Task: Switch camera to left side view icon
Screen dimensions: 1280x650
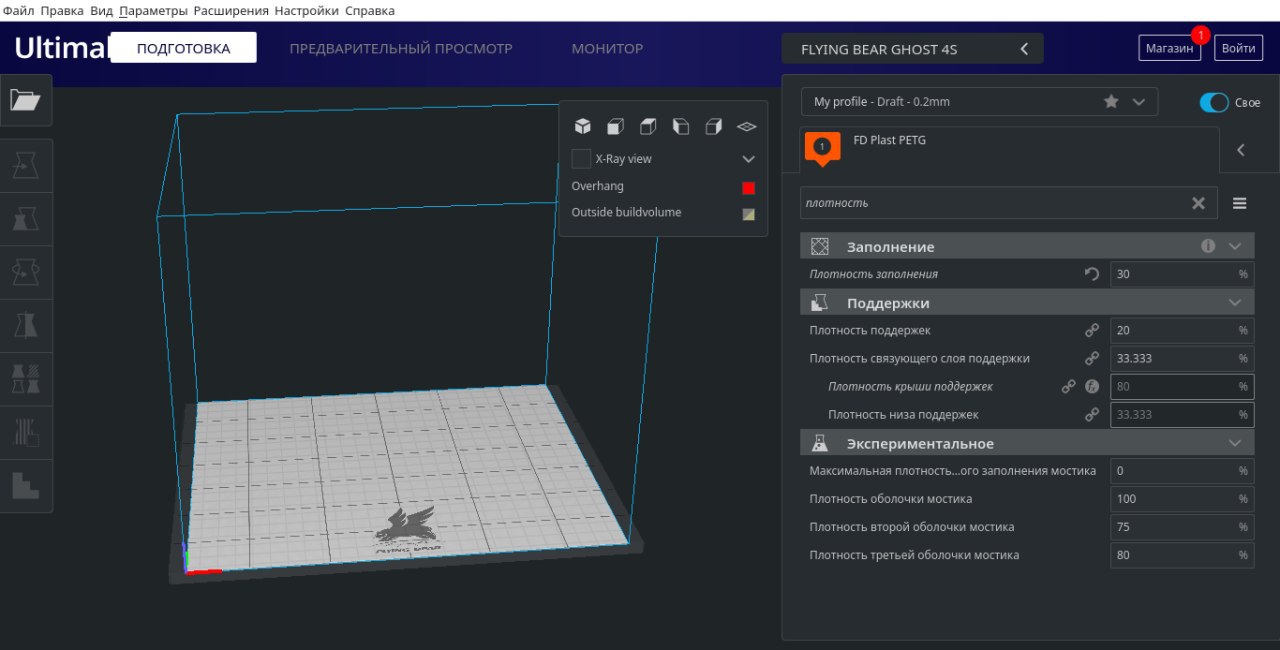Action: 681,126
